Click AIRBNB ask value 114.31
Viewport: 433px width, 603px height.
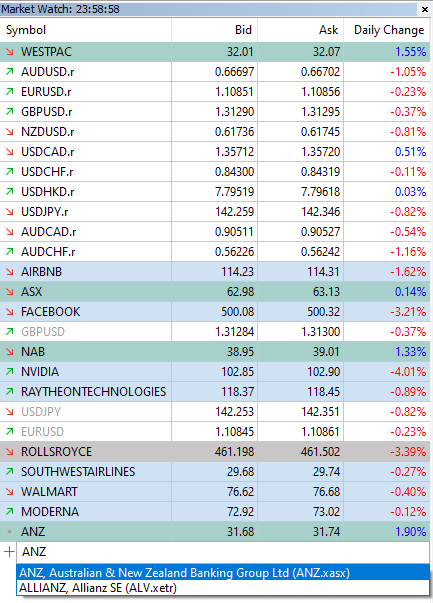pos(323,272)
